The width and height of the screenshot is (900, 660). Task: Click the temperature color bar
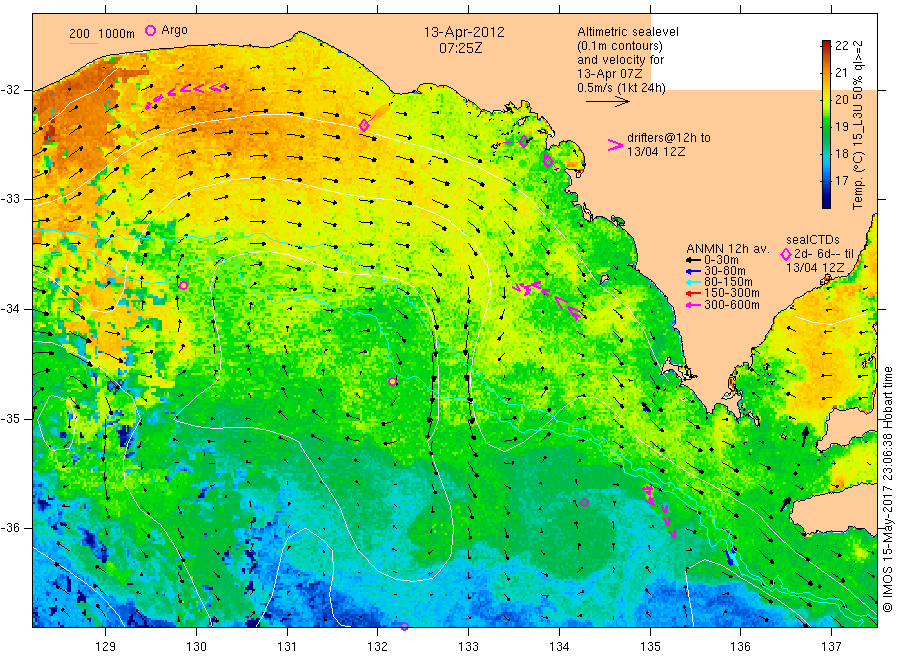click(826, 124)
